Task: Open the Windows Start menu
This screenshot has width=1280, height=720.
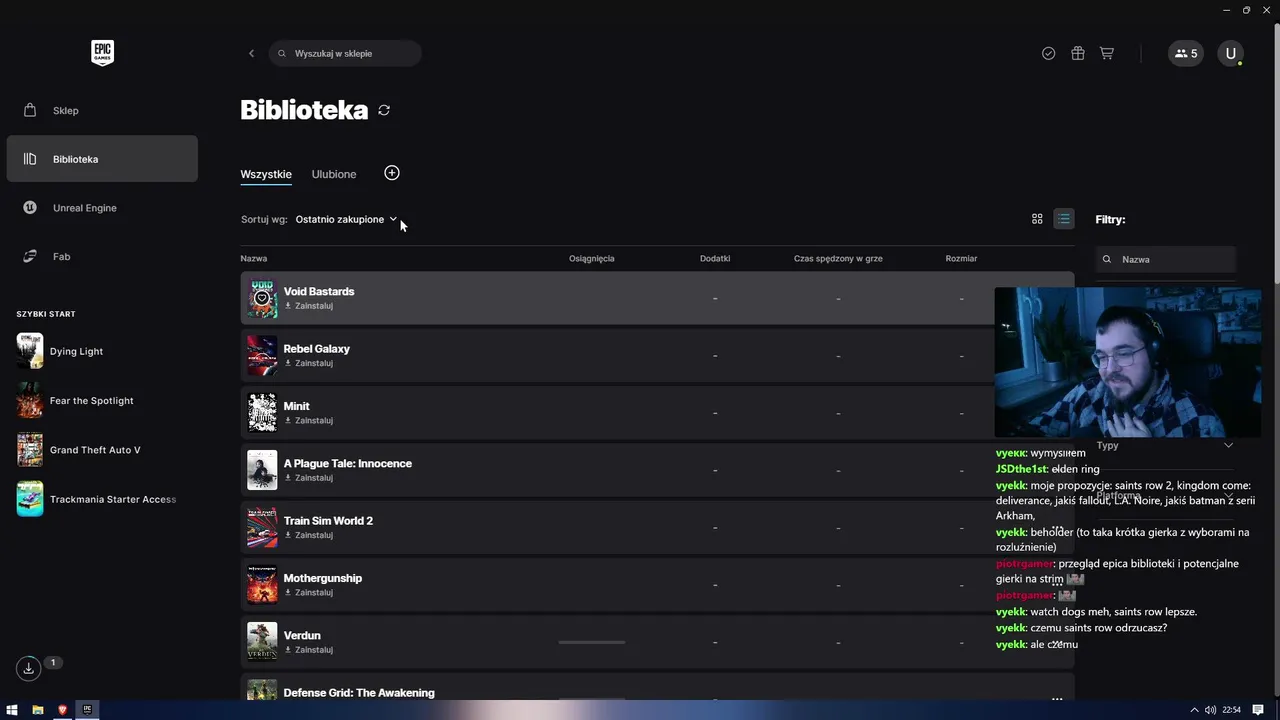Action: (x=12, y=710)
